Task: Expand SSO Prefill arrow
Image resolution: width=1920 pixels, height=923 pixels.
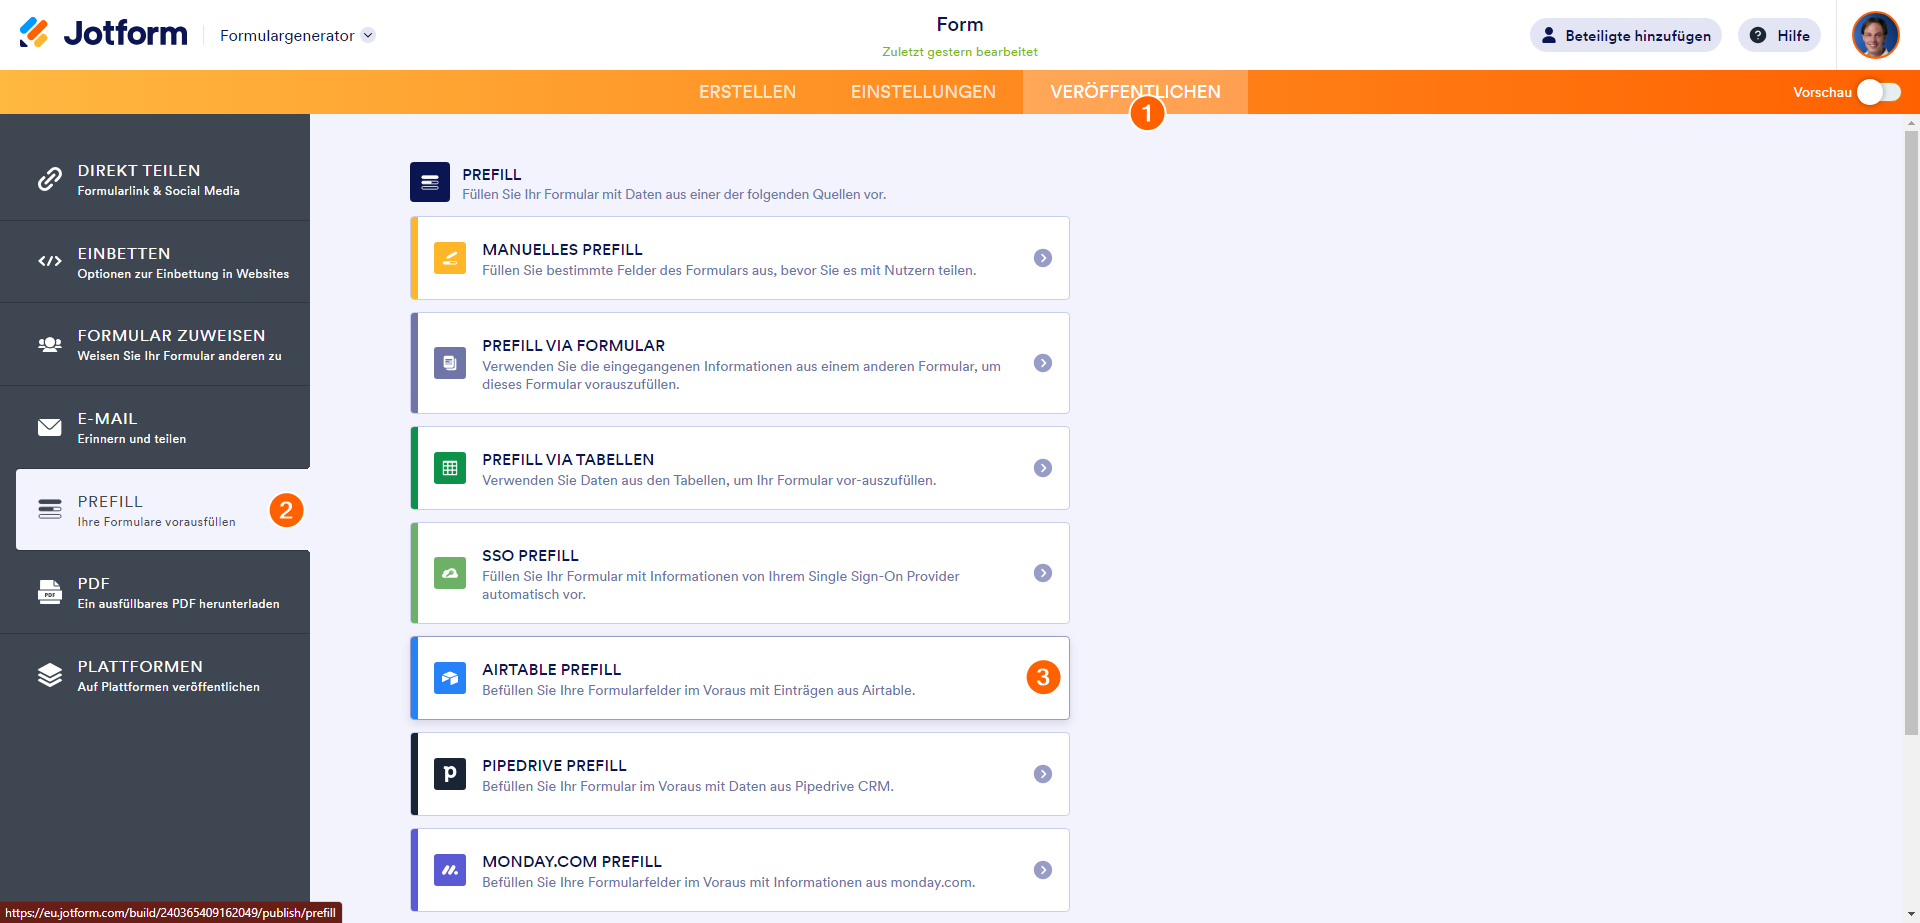Action: coord(1043,573)
